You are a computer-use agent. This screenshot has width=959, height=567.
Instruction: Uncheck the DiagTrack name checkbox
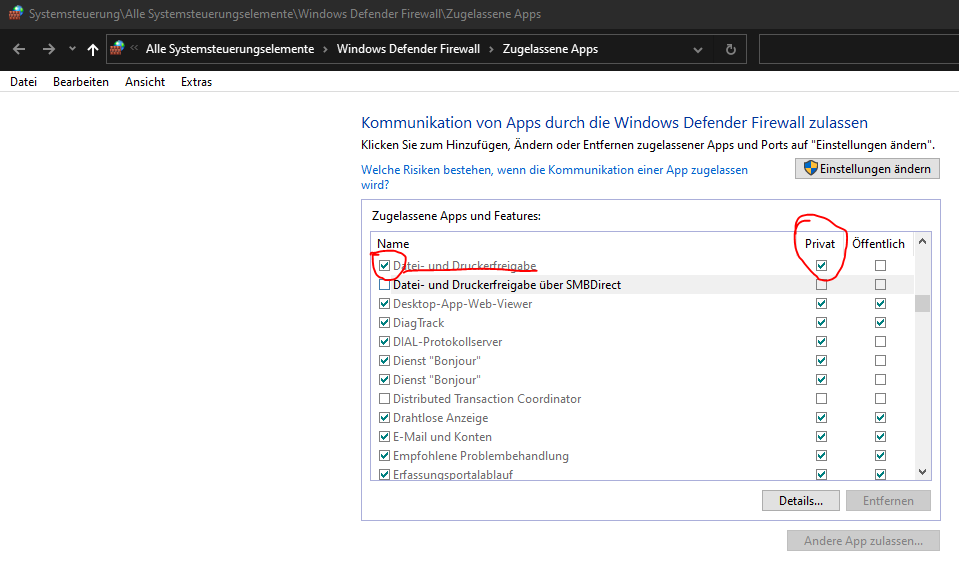384,322
